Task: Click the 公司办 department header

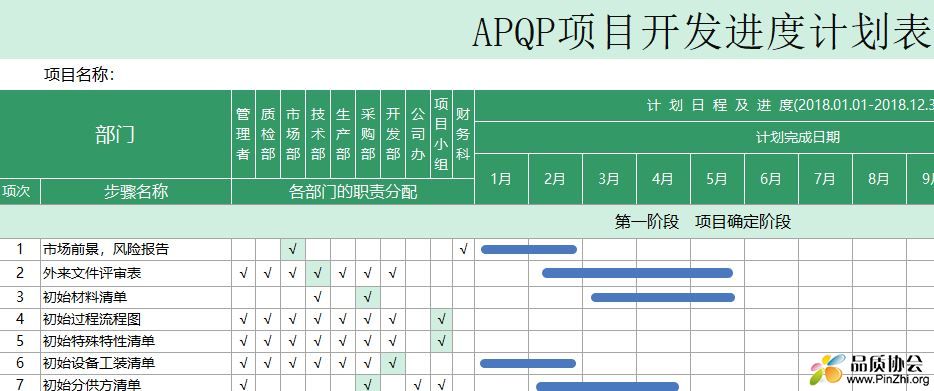Action: pos(418,134)
